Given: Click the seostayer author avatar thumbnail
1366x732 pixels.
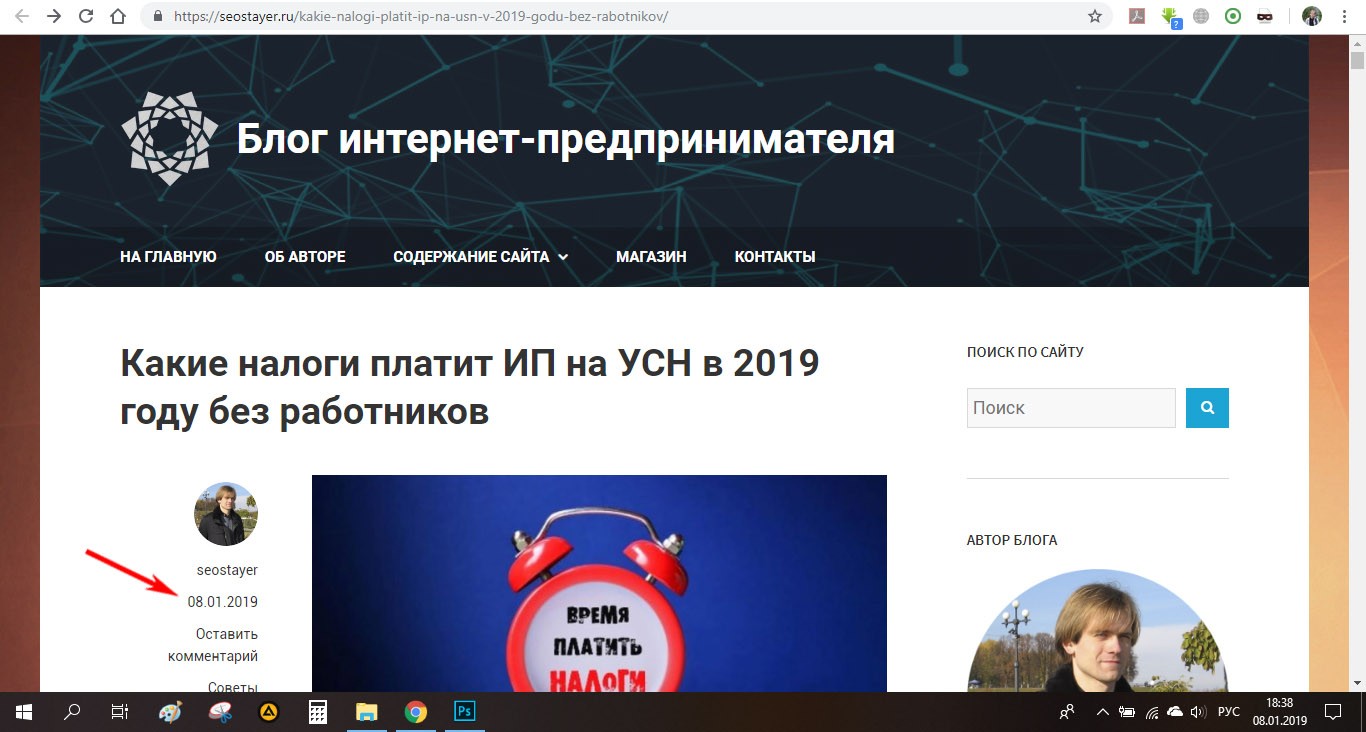Looking at the screenshot, I should coord(226,514).
